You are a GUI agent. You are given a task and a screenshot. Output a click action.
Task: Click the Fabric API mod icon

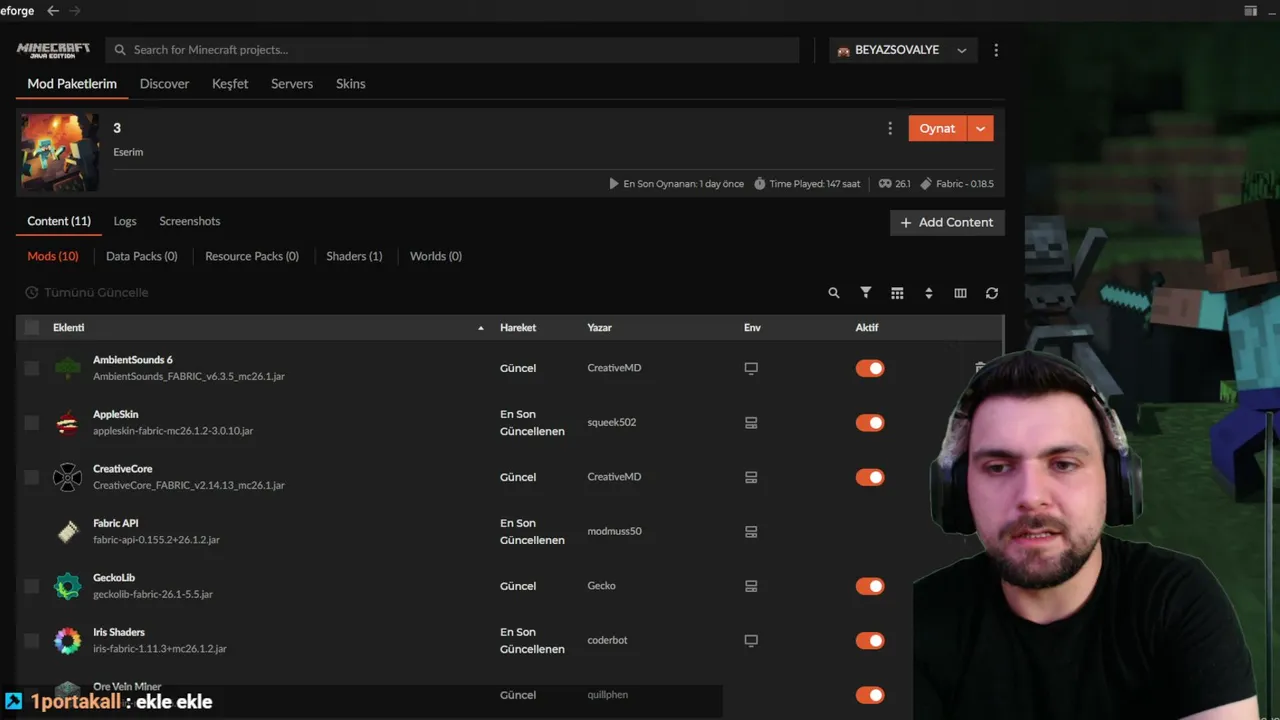(x=67, y=531)
